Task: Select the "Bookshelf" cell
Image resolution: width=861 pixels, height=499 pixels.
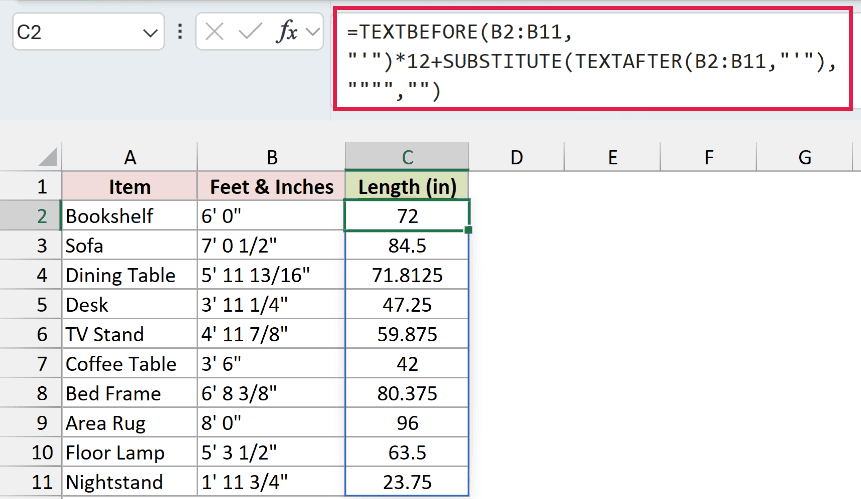Action: 130,216
